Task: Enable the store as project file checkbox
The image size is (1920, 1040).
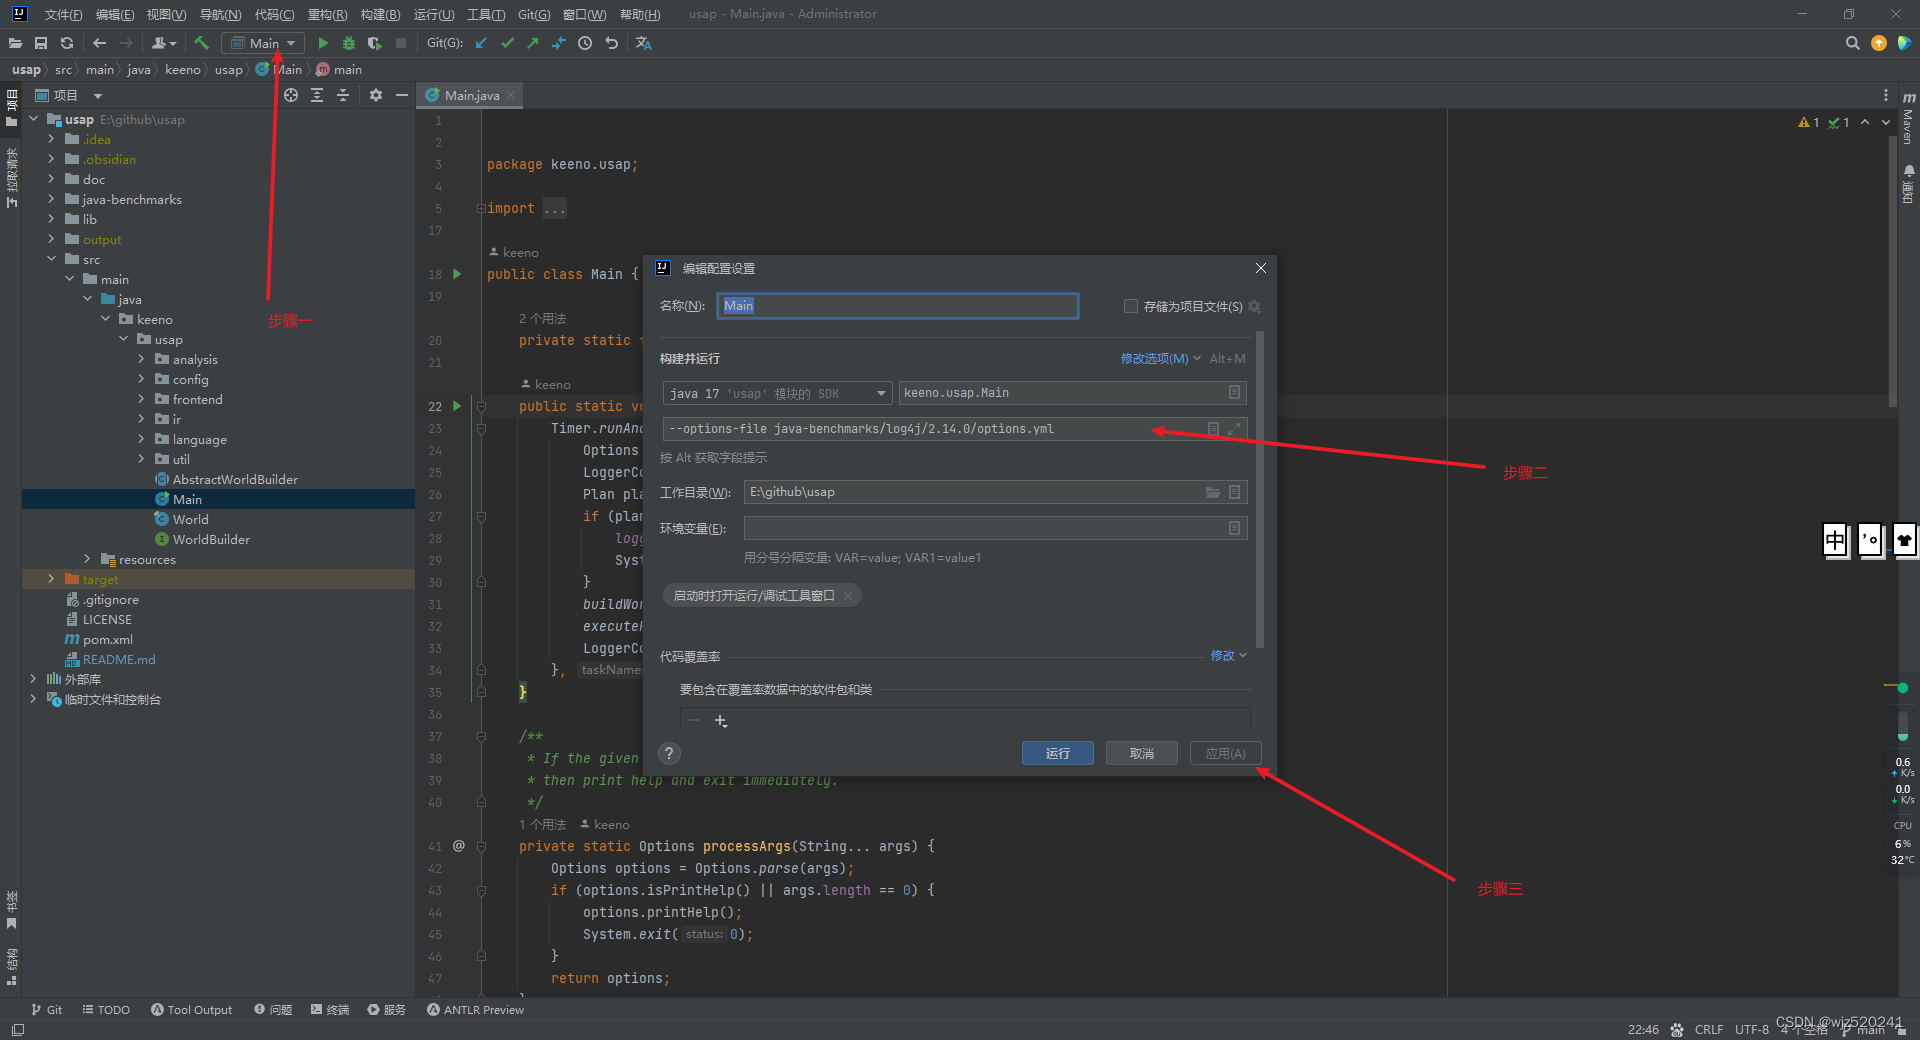Action: pos(1131,306)
